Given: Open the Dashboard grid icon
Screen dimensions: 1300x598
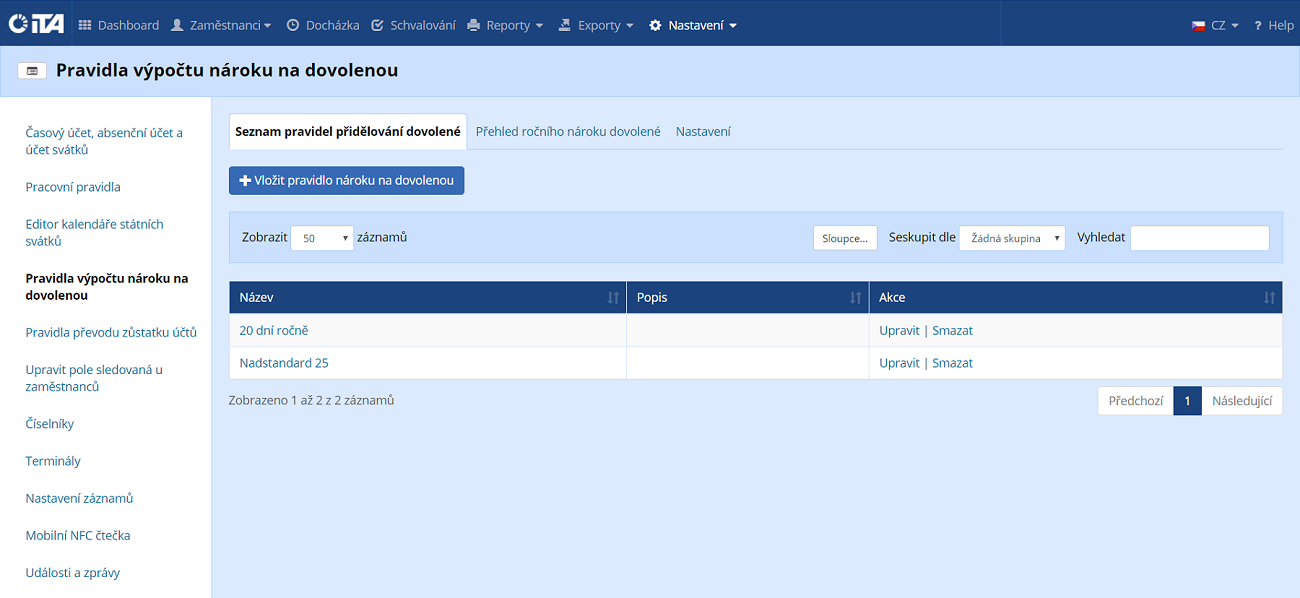Looking at the screenshot, I should pyautogui.click(x=85, y=25).
